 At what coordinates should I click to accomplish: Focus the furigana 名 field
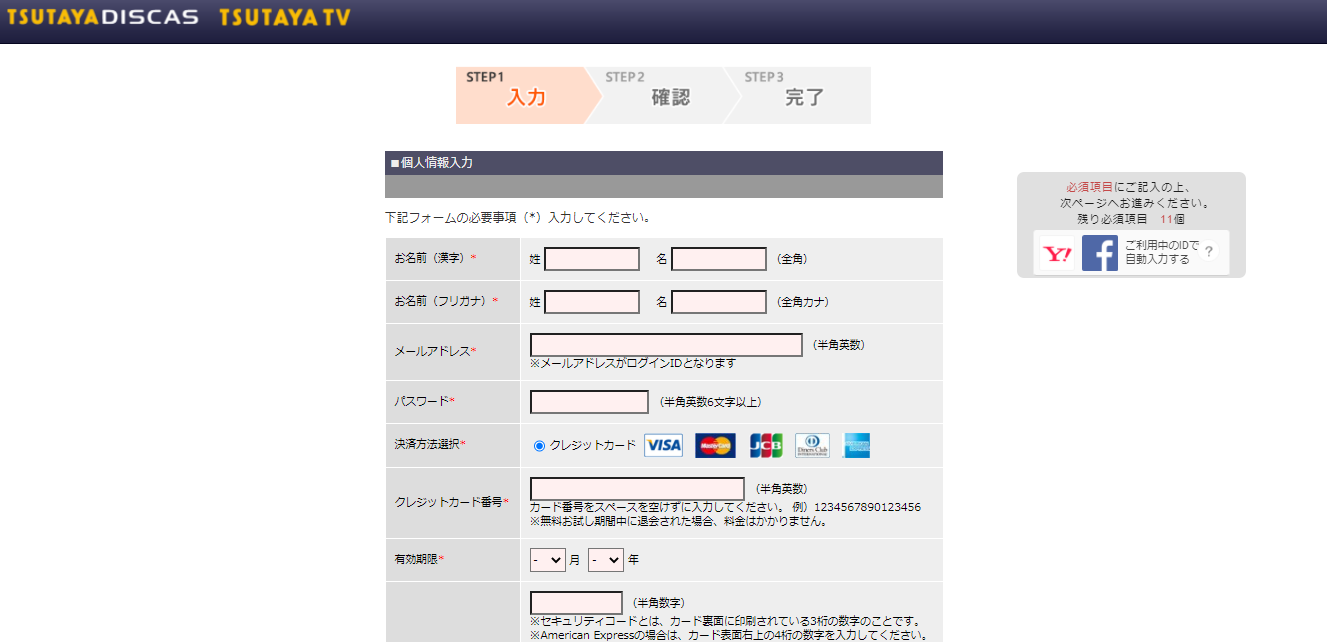[x=719, y=302]
